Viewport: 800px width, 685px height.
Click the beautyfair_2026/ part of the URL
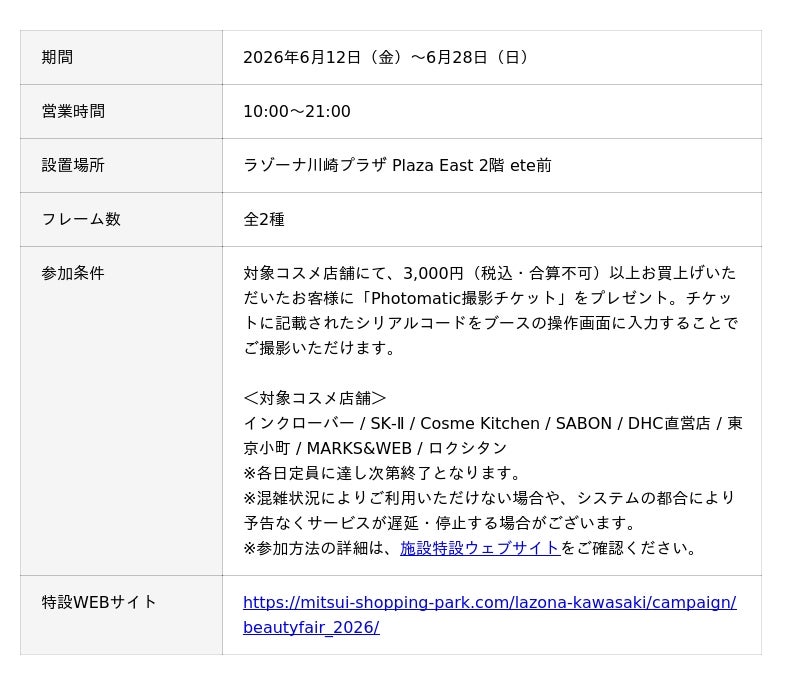tap(311, 627)
